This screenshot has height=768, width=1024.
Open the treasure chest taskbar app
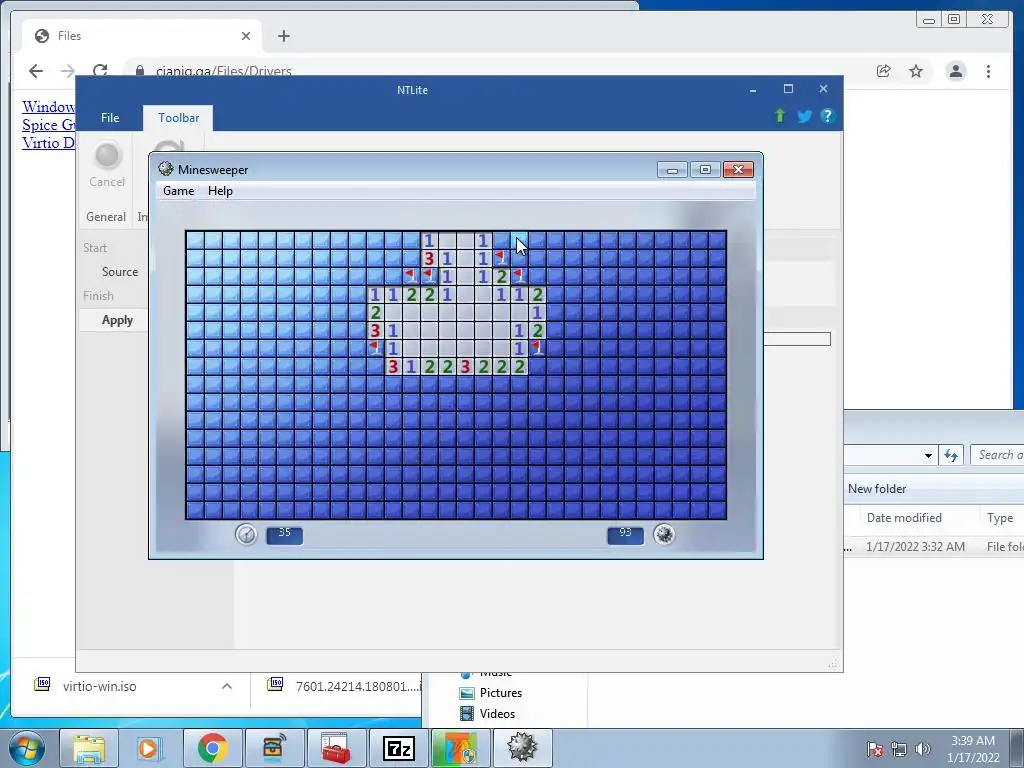point(274,748)
